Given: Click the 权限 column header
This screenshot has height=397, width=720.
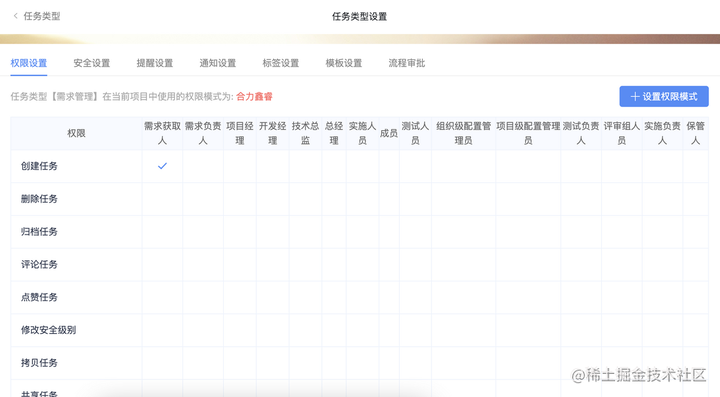Looking at the screenshot, I should coord(76,133).
